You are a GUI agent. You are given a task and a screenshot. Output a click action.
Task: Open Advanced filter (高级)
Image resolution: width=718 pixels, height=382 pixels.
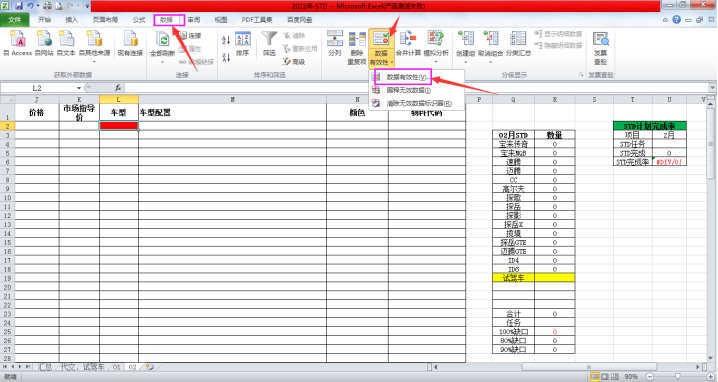coord(294,61)
